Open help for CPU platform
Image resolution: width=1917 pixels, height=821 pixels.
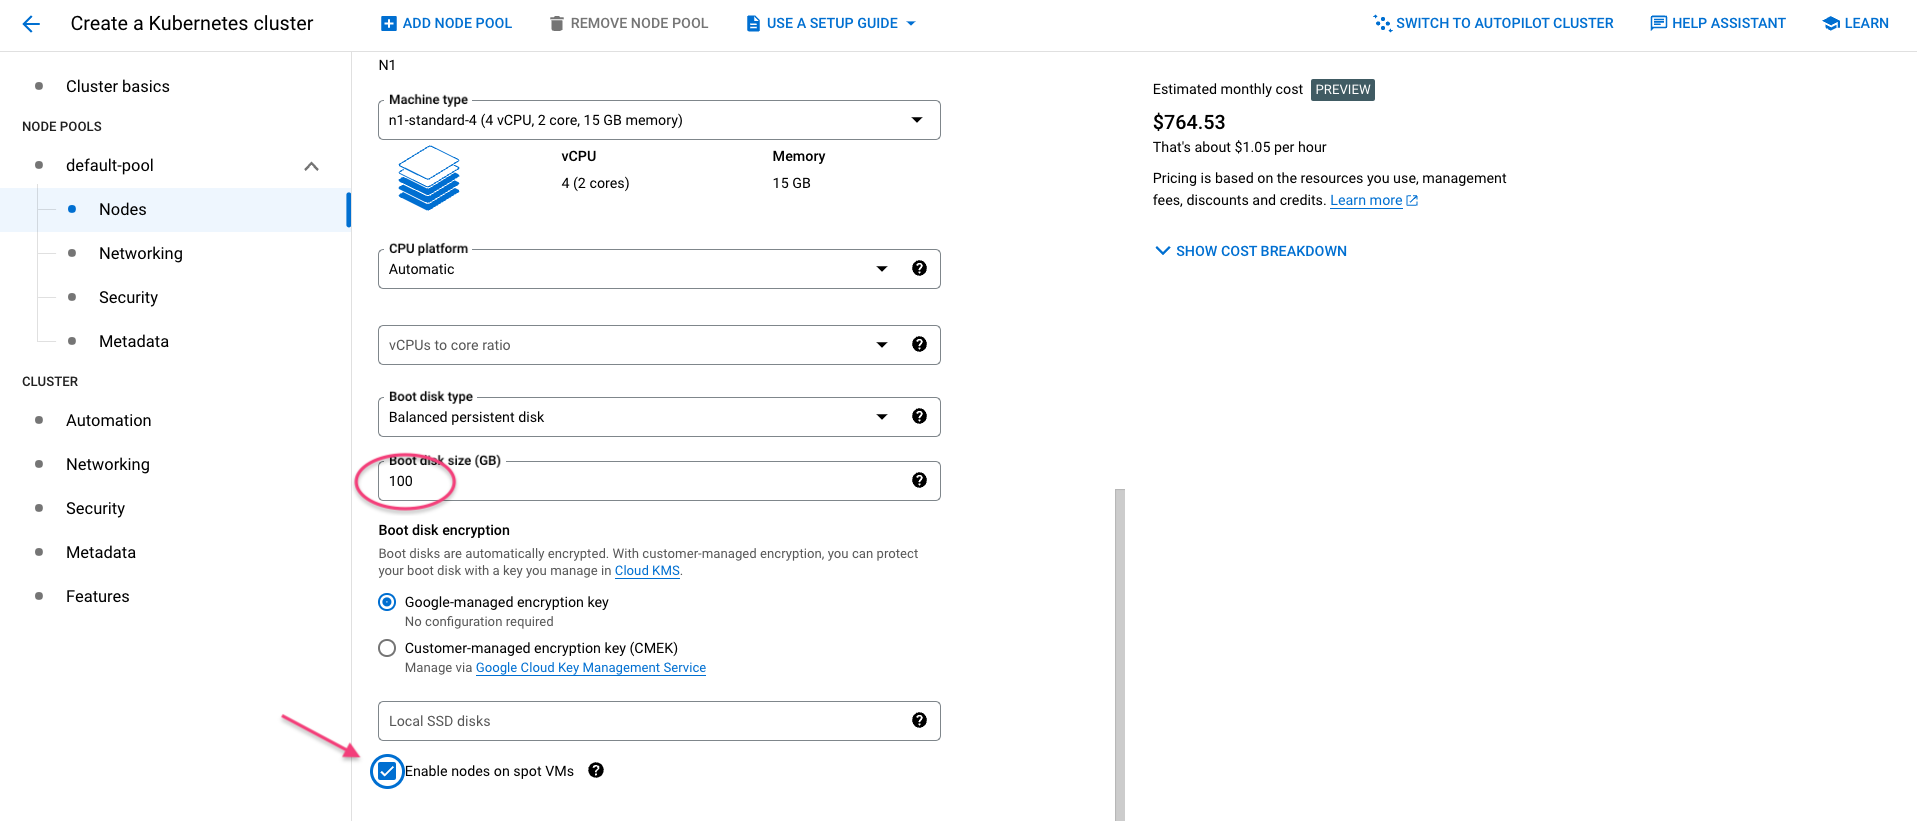pyautogui.click(x=919, y=268)
